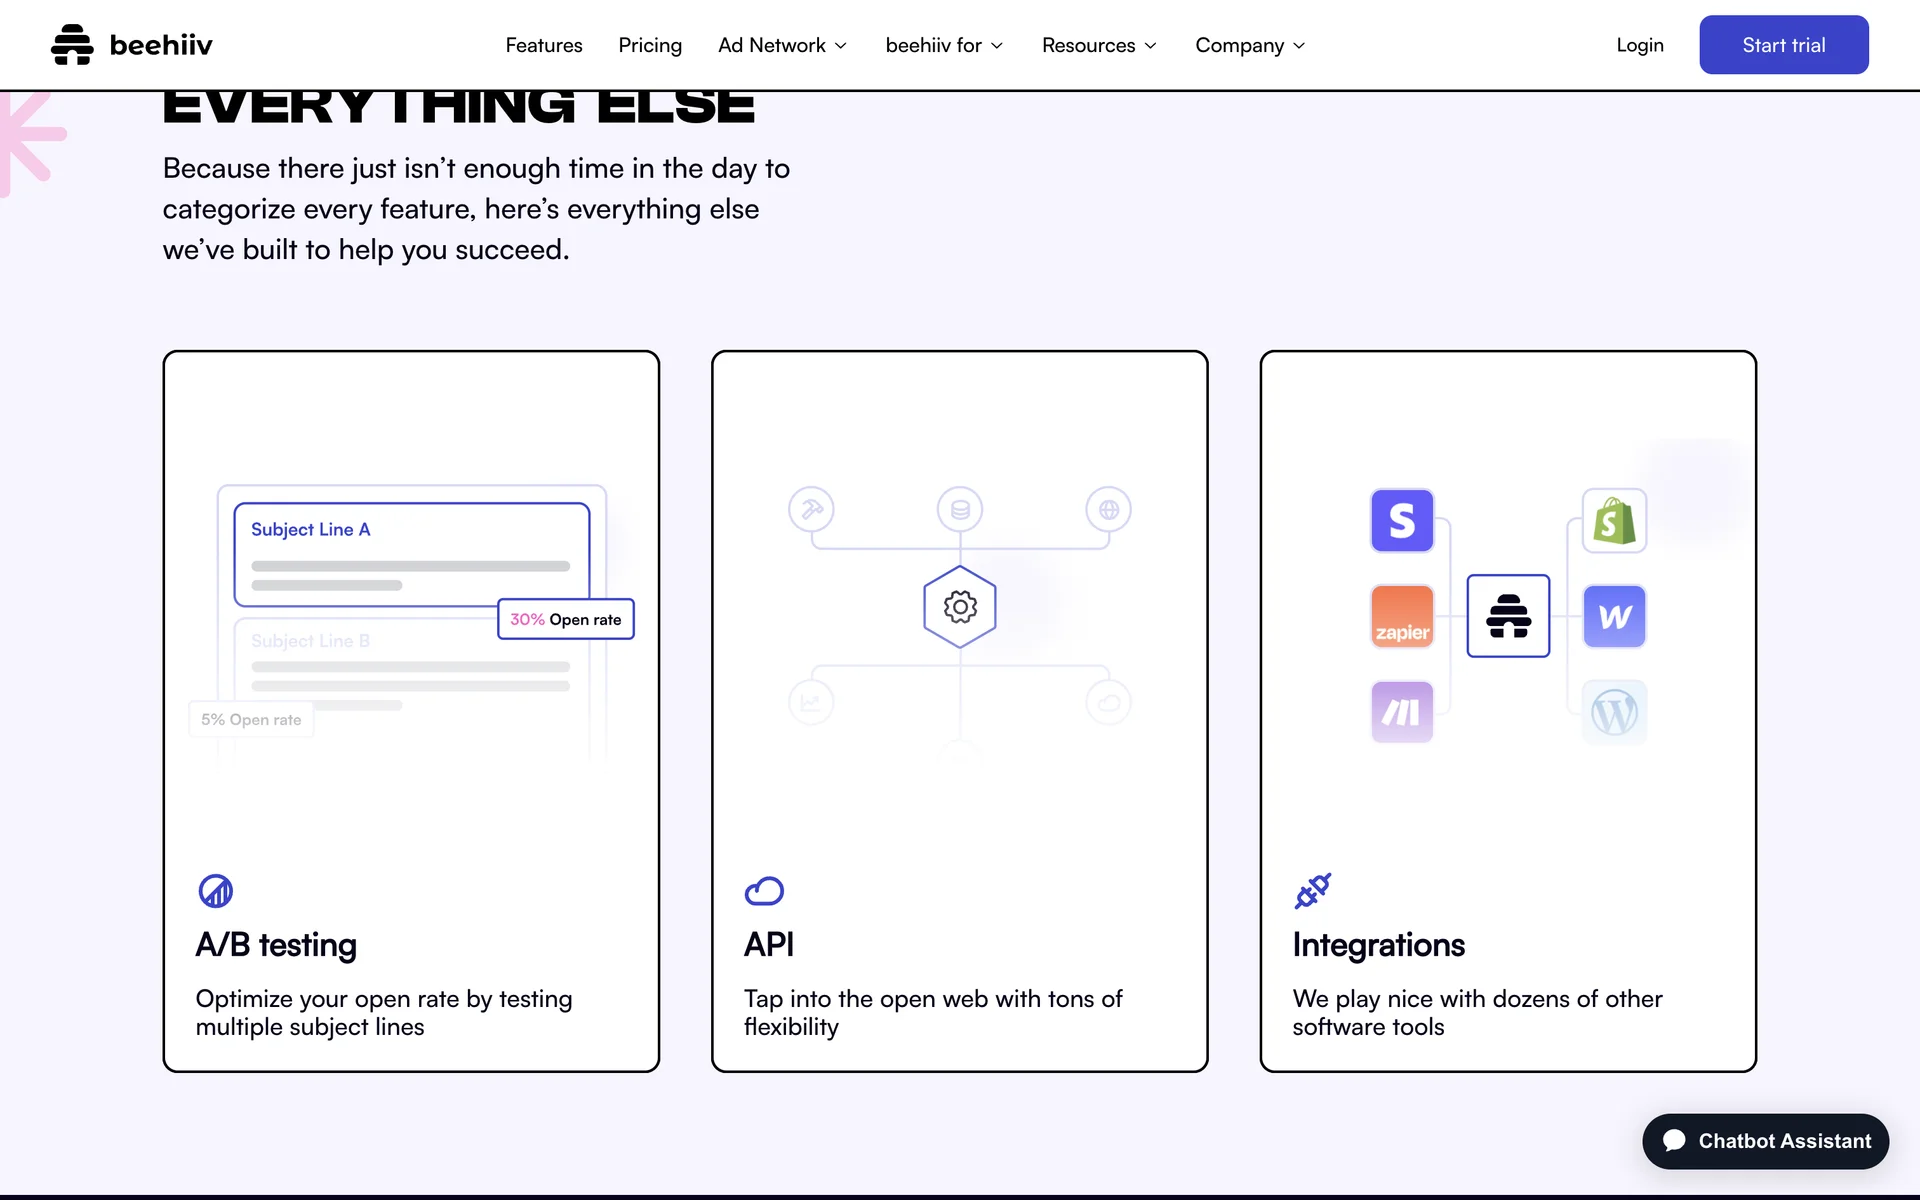Click the Stripe integration icon
Screen dimensions: 1920x1200
point(1402,520)
